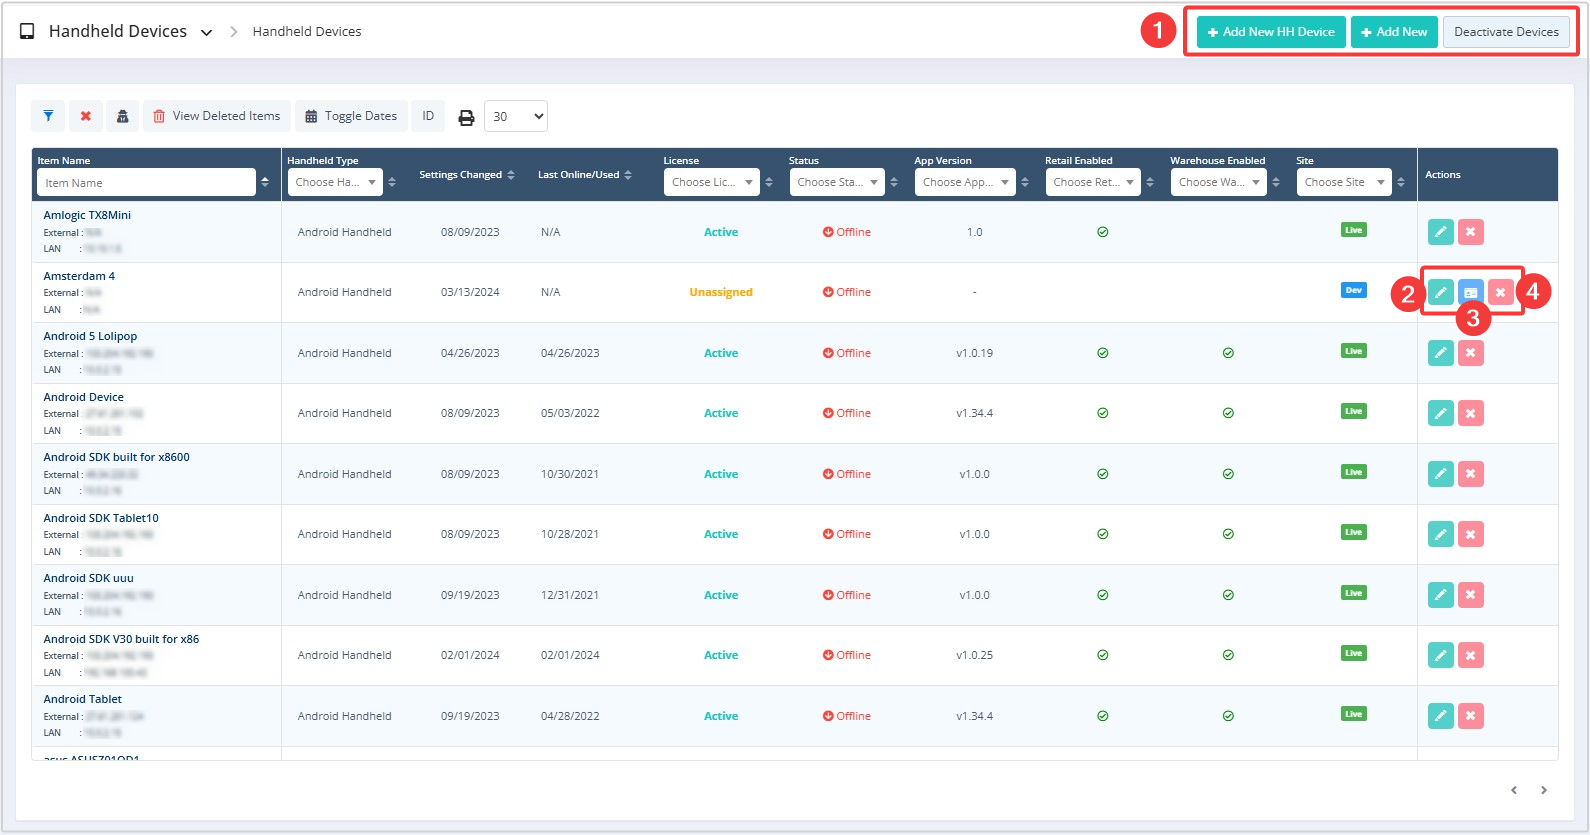The height and width of the screenshot is (835, 1590).
Task: Open Android 5 Lolipop item name
Action: 90,336
